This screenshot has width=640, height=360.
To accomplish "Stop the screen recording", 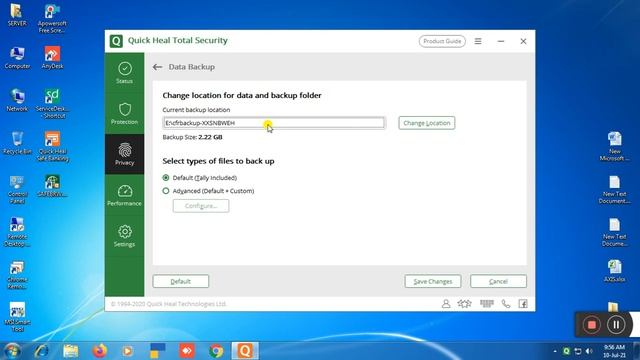I will coord(591,325).
